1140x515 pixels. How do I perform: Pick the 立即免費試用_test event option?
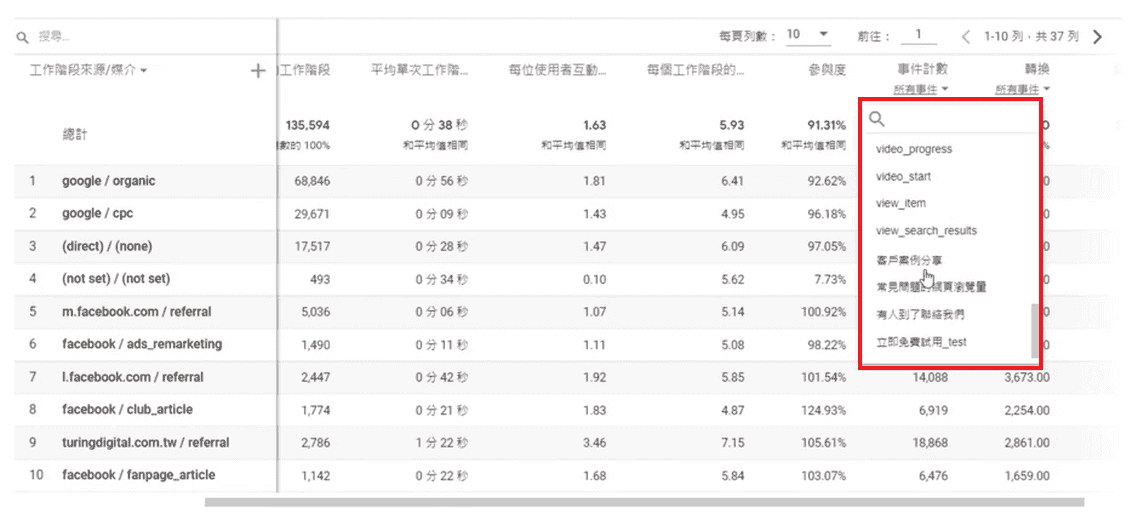tap(921, 342)
